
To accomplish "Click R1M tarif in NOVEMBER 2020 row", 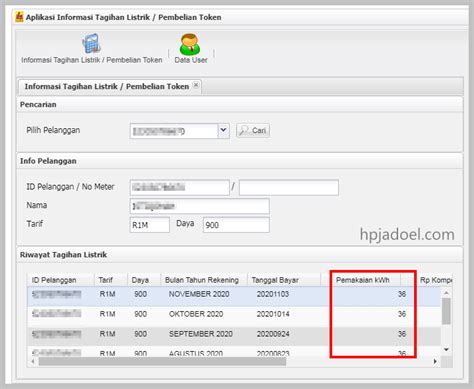I will [107, 294].
